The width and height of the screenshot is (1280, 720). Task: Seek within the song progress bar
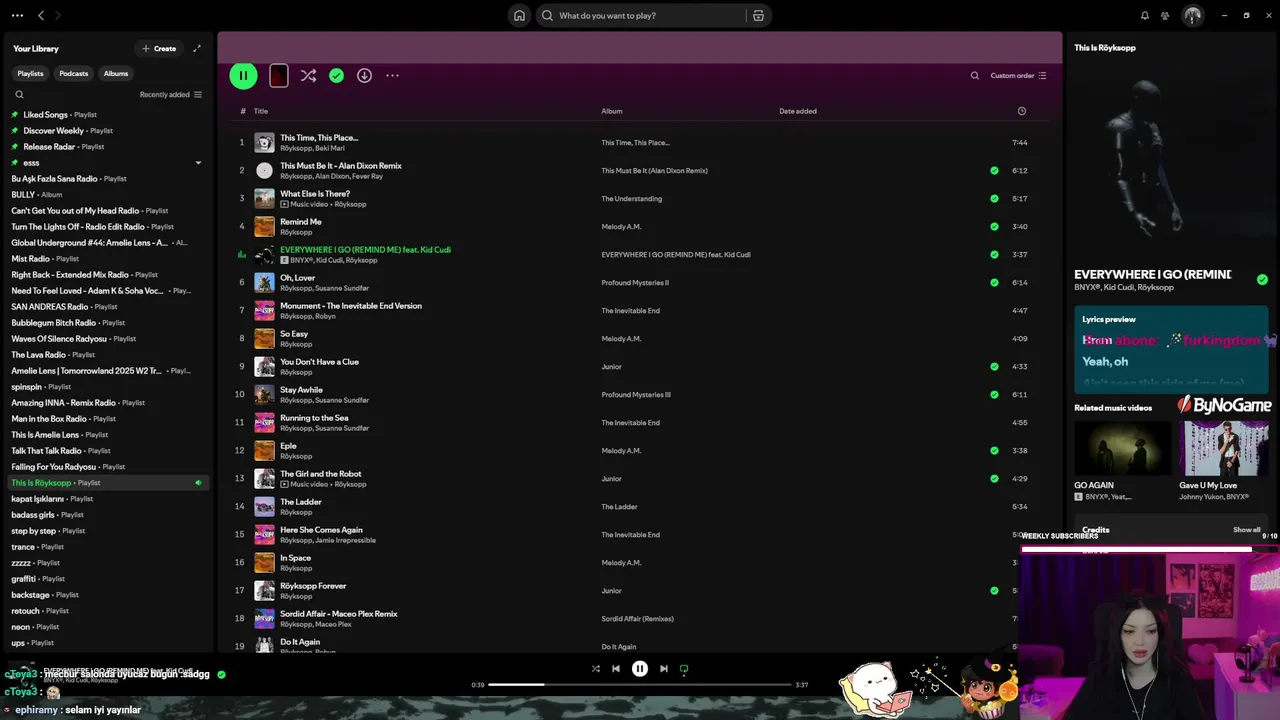[640, 685]
